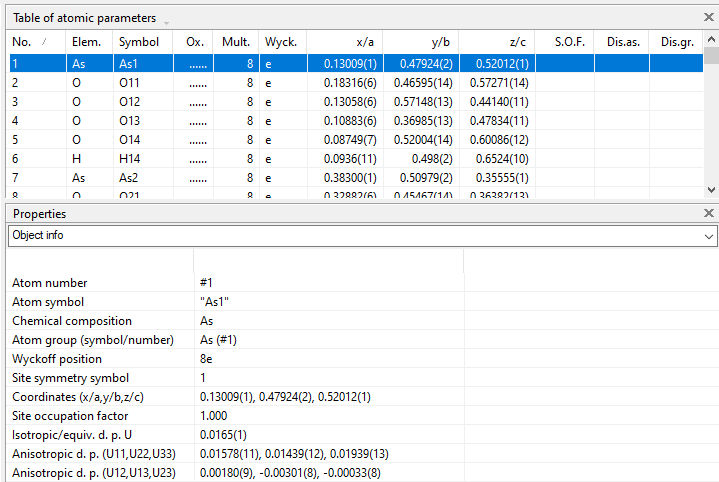Close the Properties panel
Screen dimensions: 719x482
click(x=708, y=213)
